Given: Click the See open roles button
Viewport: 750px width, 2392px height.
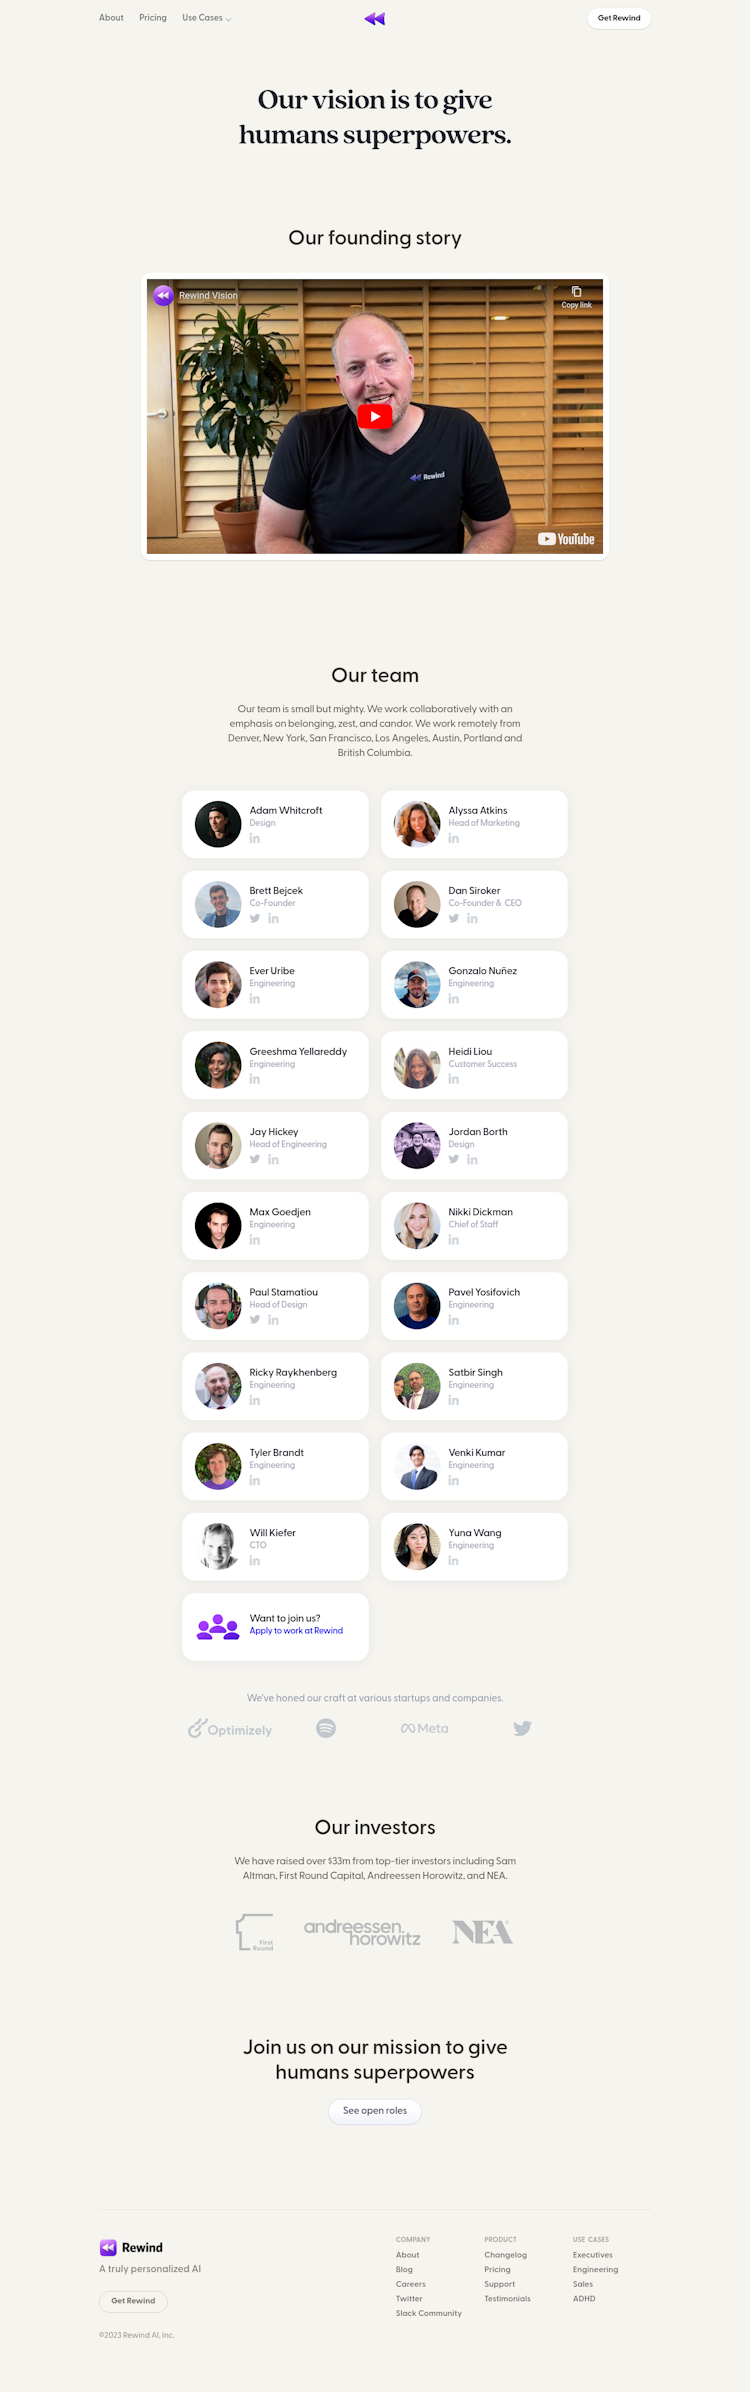Looking at the screenshot, I should click(x=375, y=2110).
